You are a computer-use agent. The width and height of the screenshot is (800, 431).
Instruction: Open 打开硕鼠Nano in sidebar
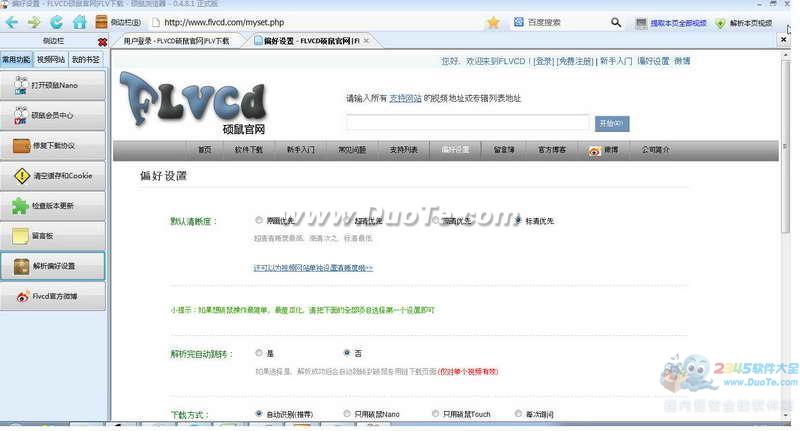pyautogui.click(x=53, y=85)
